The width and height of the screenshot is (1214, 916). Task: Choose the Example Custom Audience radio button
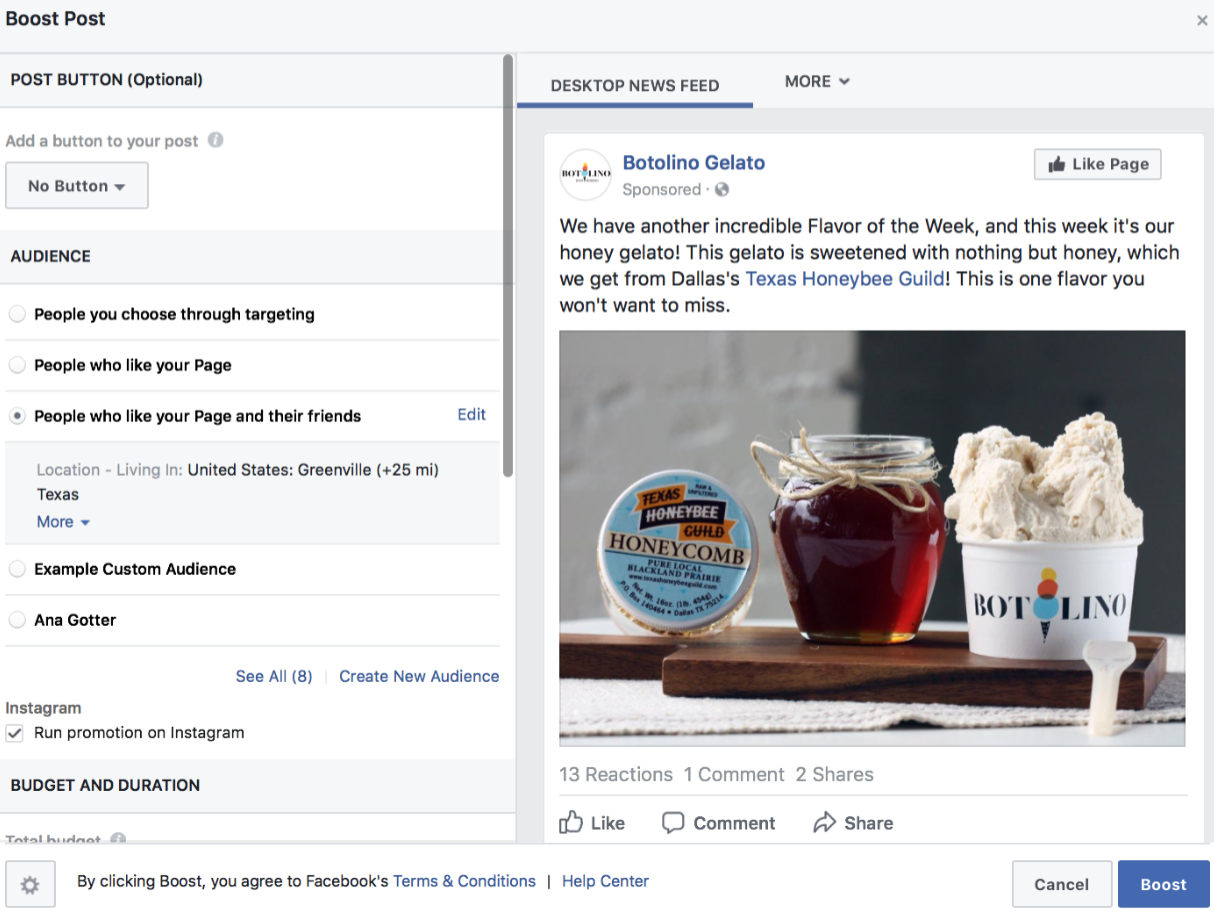tap(17, 569)
